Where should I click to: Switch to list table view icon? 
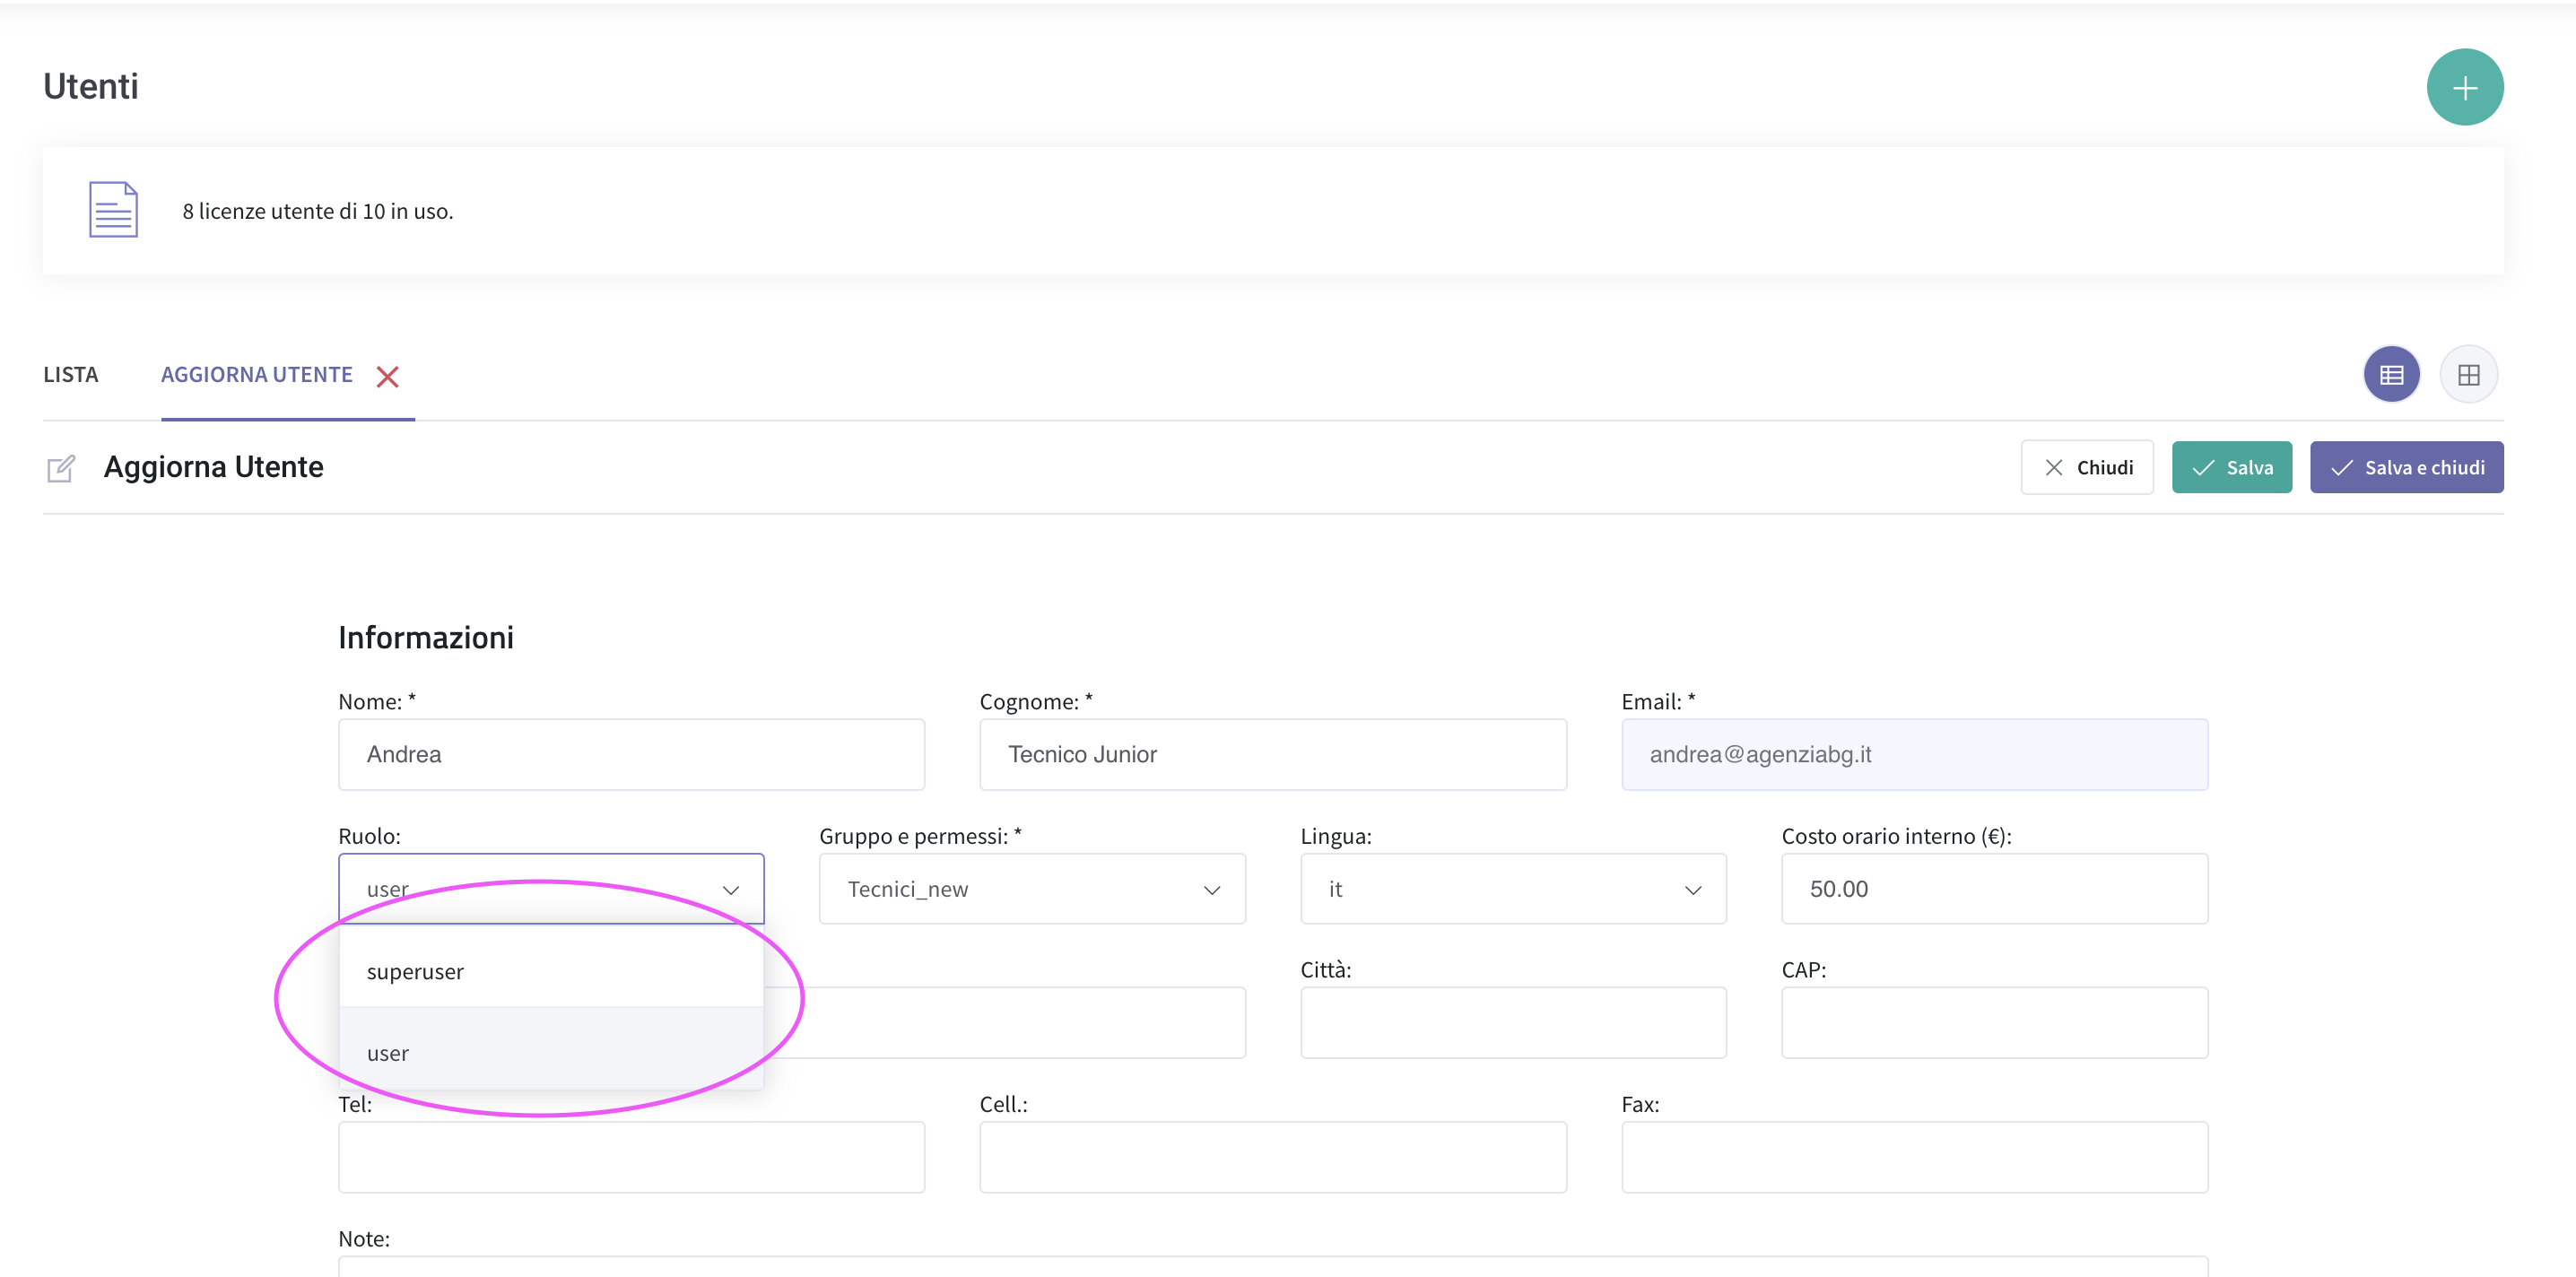point(2391,375)
